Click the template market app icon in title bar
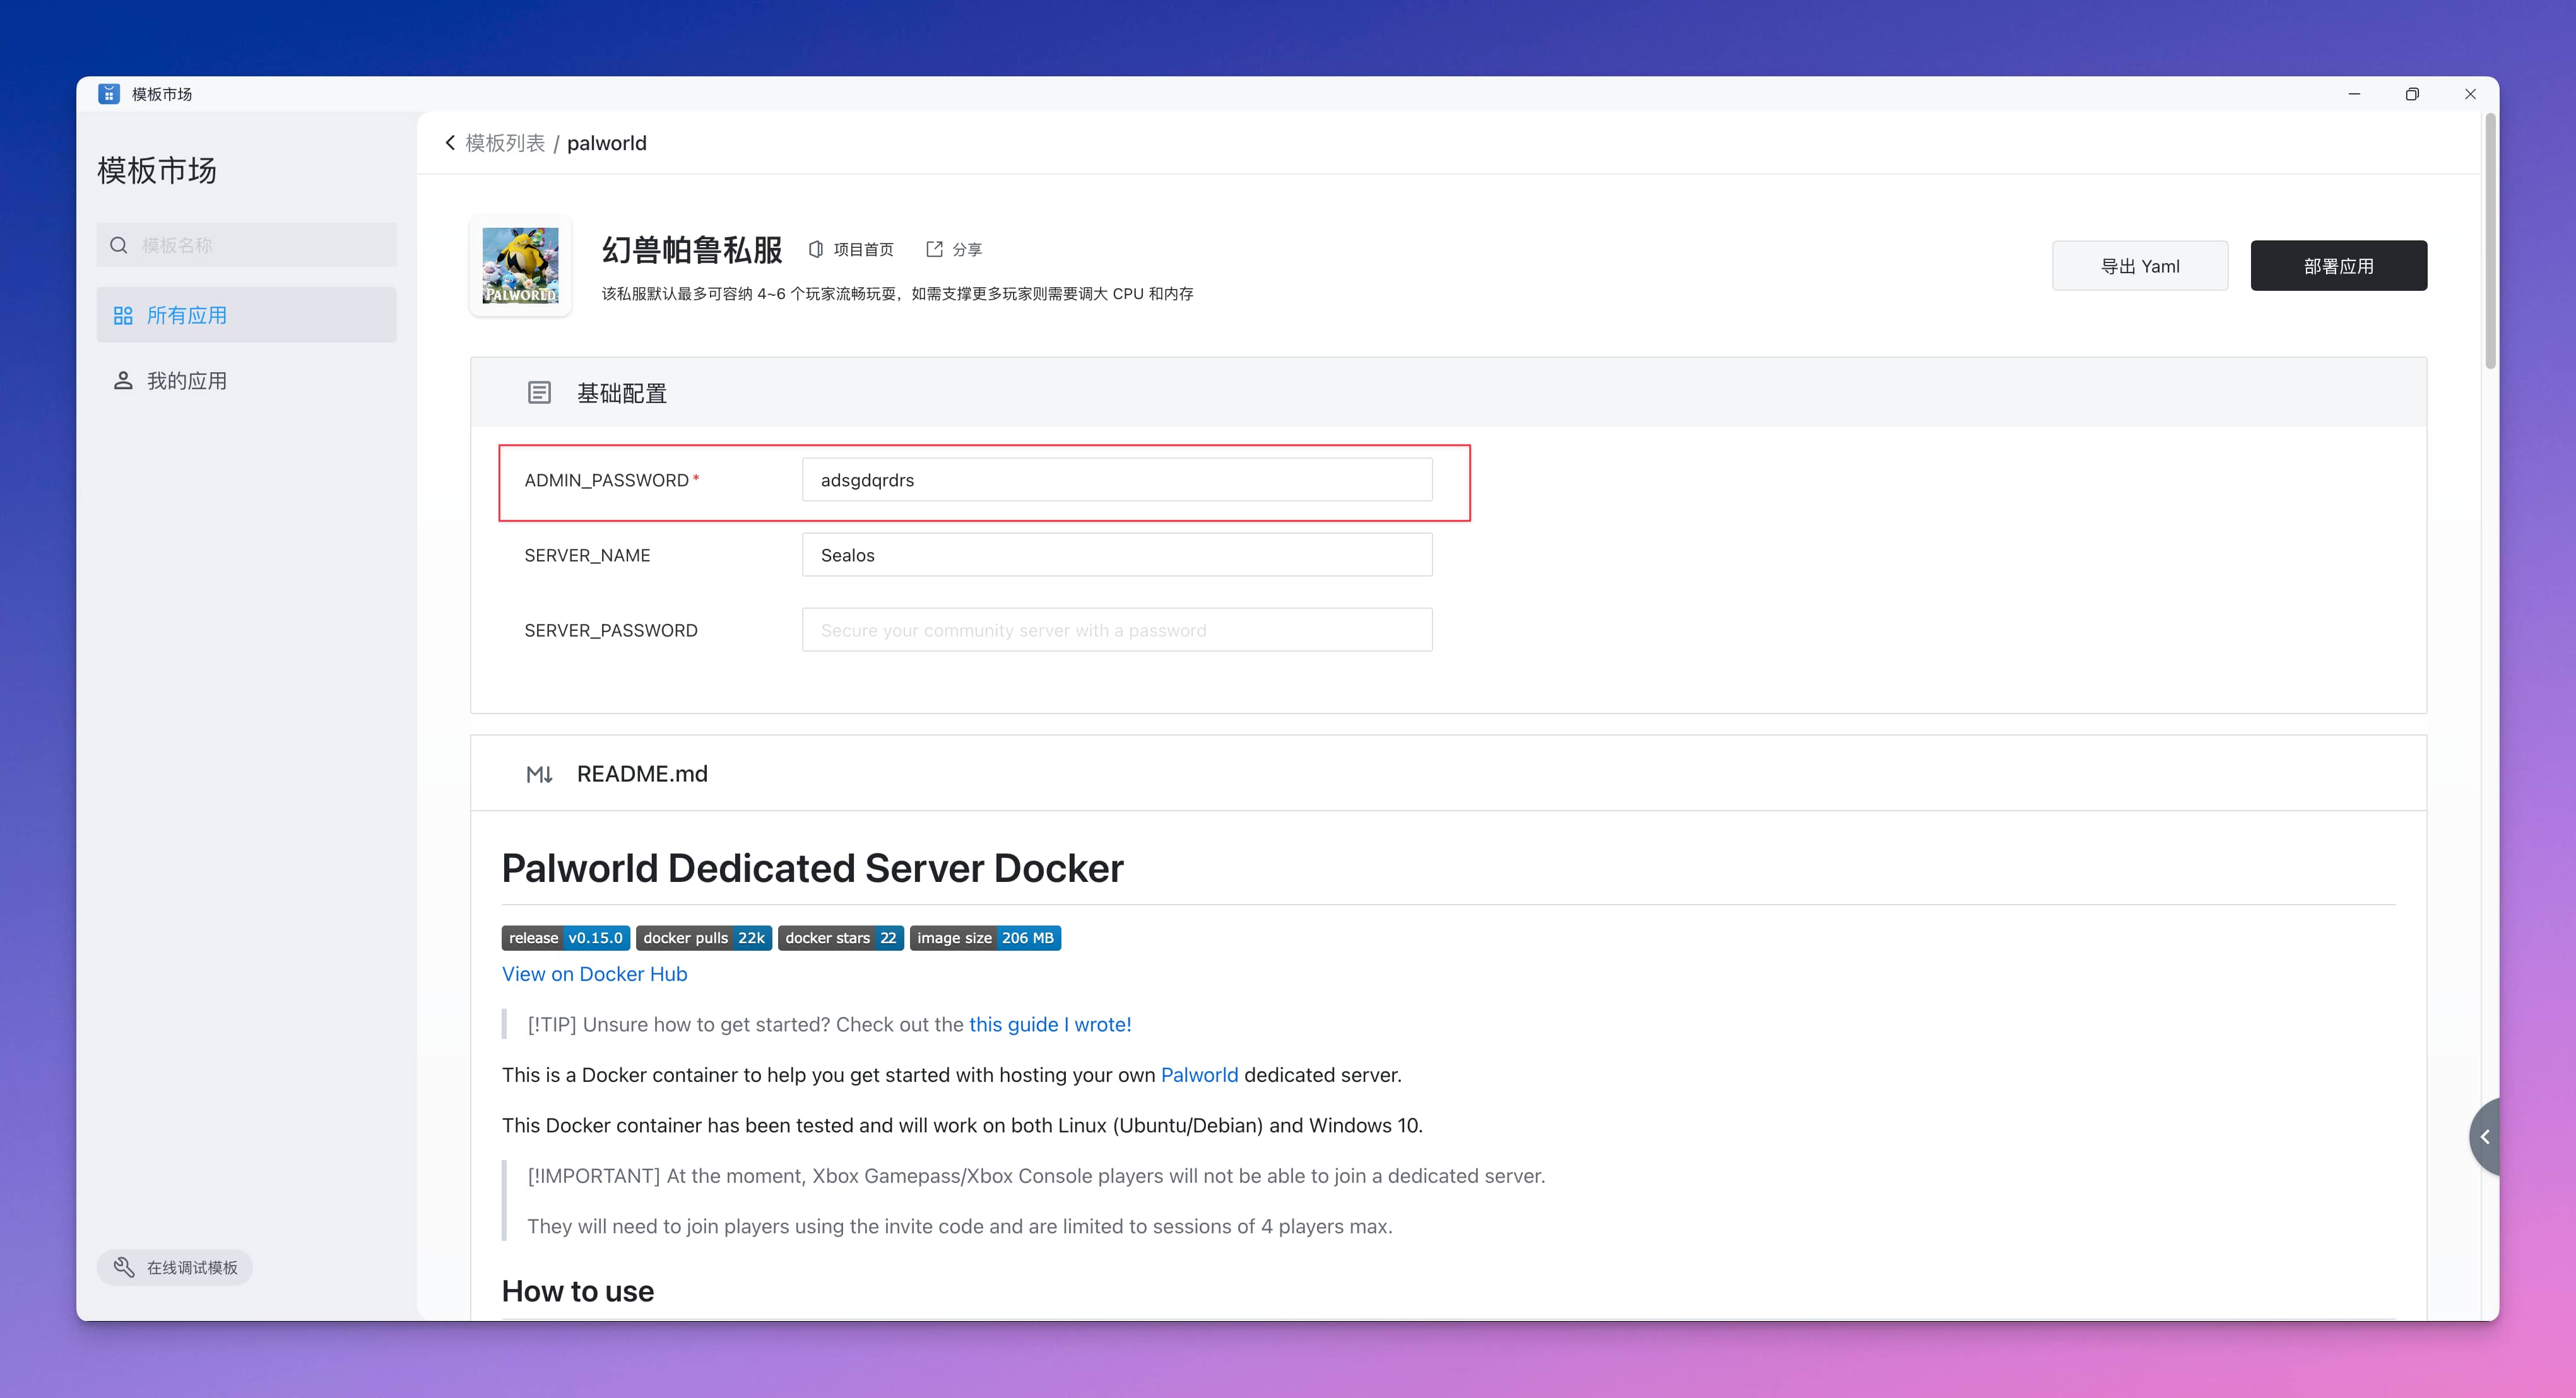Image resolution: width=2576 pixels, height=1398 pixels. [x=109, y=94]
